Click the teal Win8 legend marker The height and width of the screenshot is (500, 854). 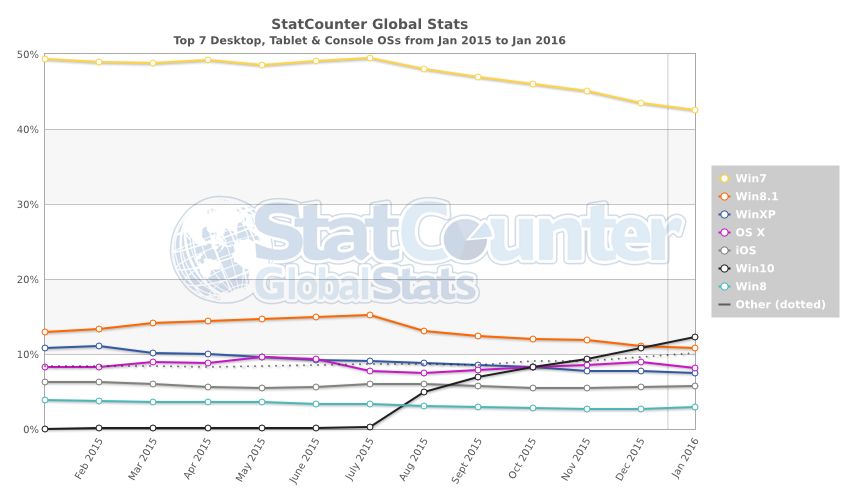point(724,286)
